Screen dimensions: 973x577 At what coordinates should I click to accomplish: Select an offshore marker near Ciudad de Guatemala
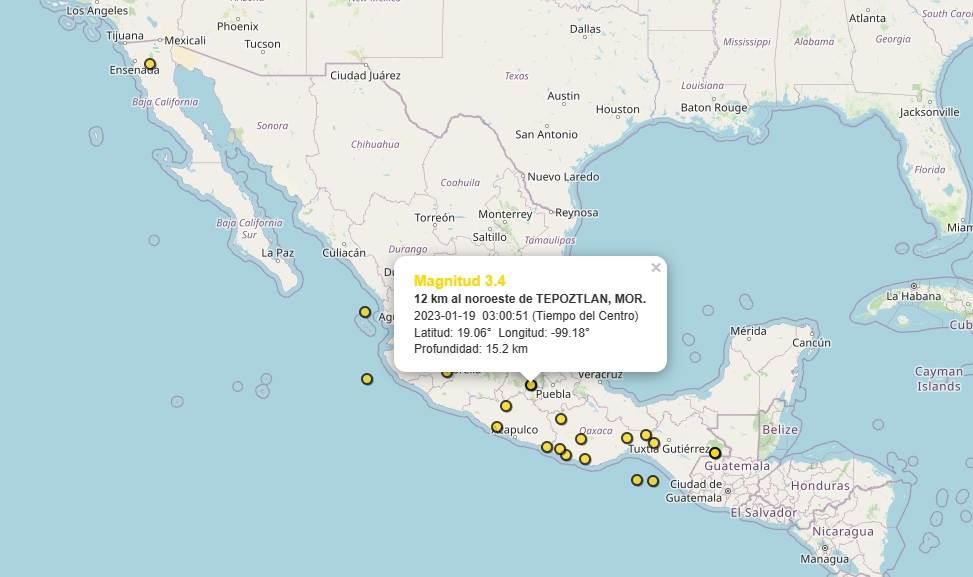point(637,480)
